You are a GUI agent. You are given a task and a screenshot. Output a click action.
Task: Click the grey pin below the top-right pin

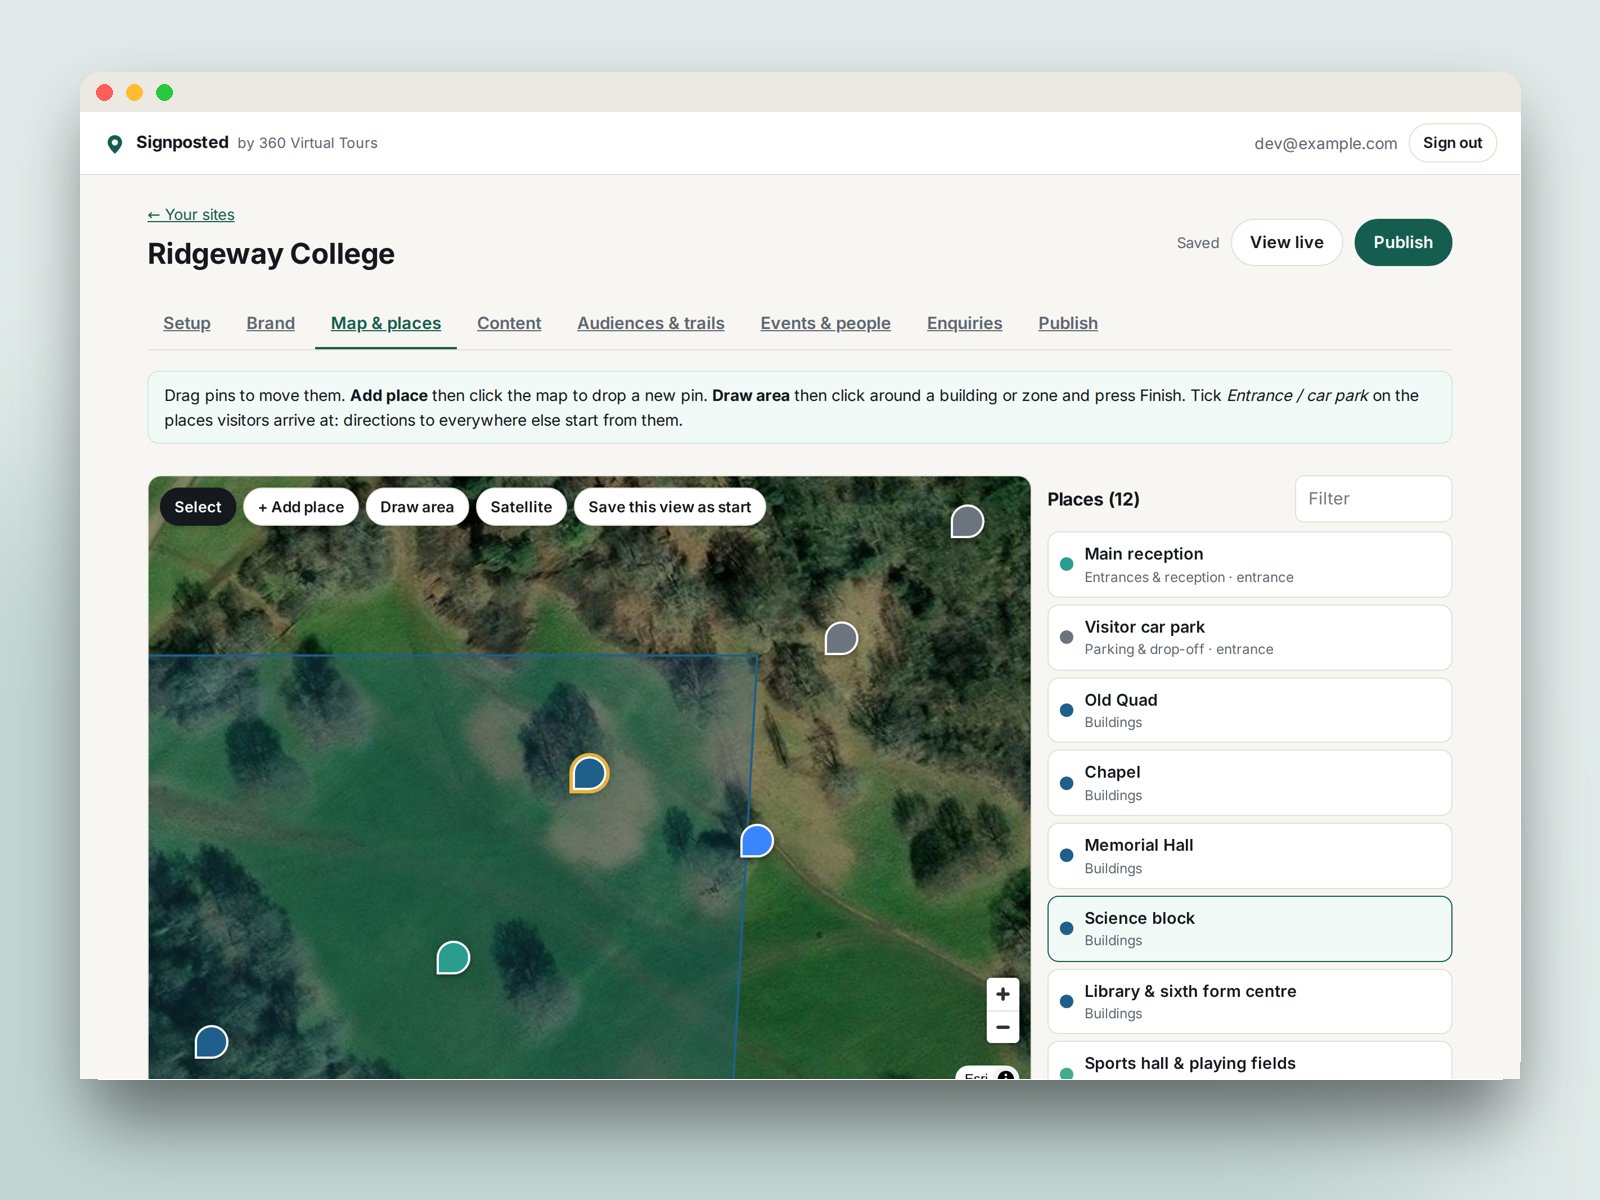tap(841, 638)
